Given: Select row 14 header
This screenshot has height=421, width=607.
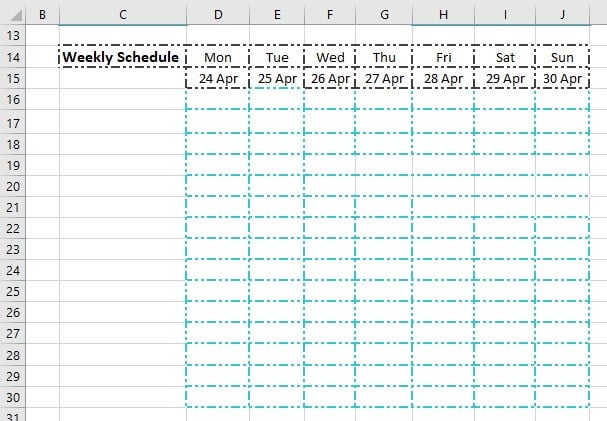Looking at the screenshot, I should click(13, 57).
